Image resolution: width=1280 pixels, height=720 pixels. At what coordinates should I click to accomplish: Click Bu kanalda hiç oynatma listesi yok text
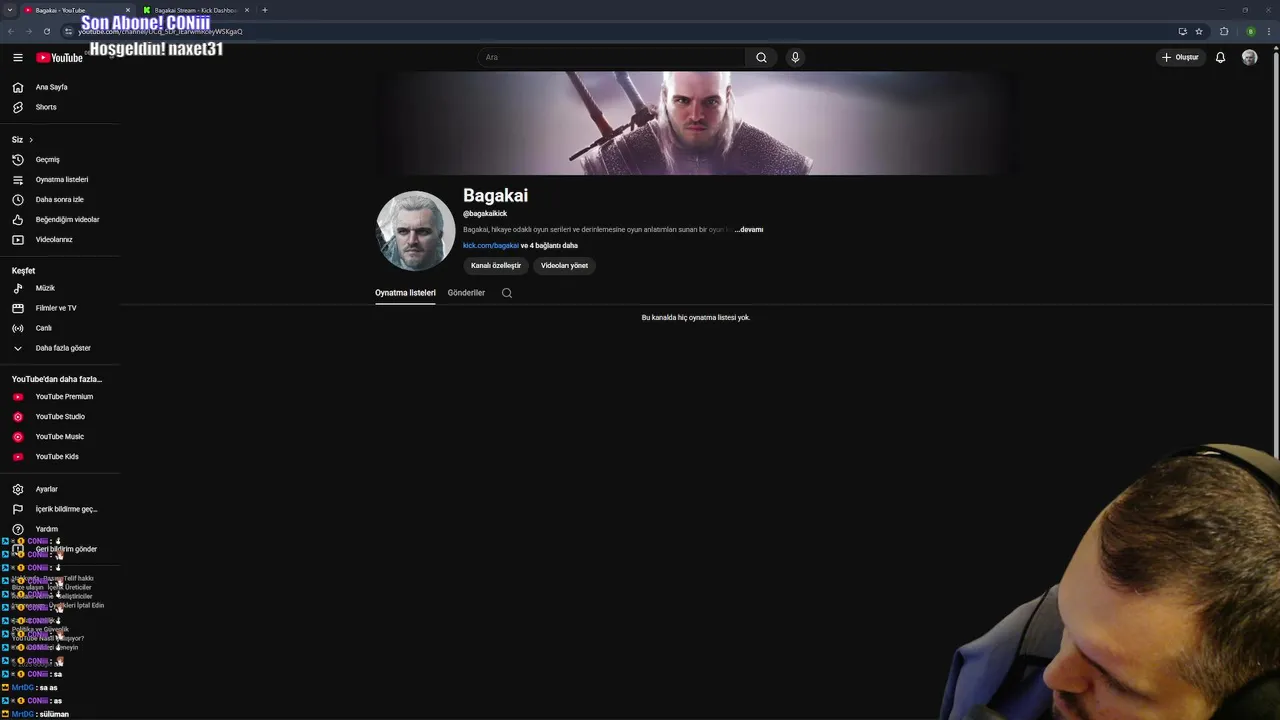[696, 317]
